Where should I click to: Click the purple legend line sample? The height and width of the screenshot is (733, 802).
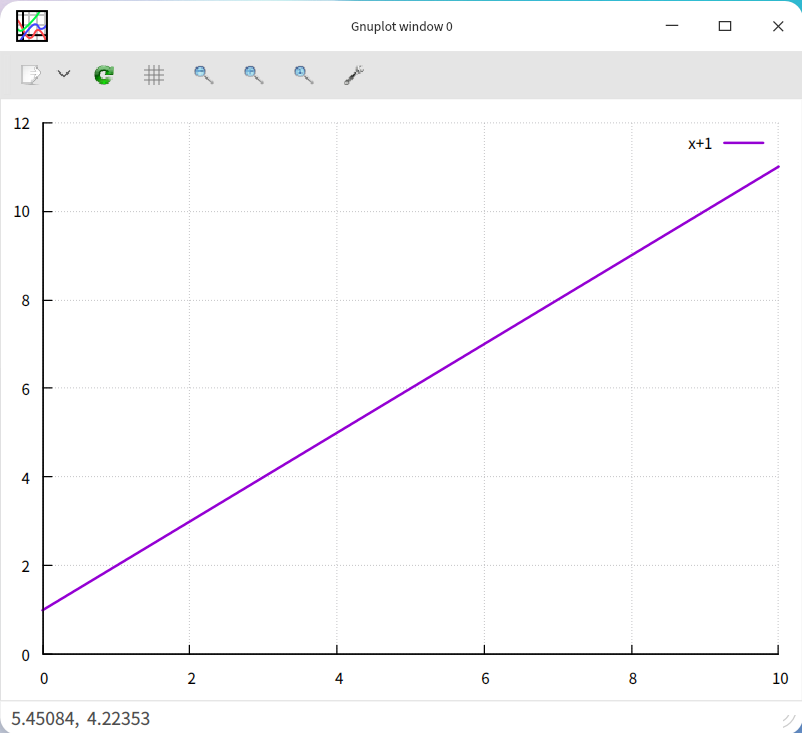(744, 143)
